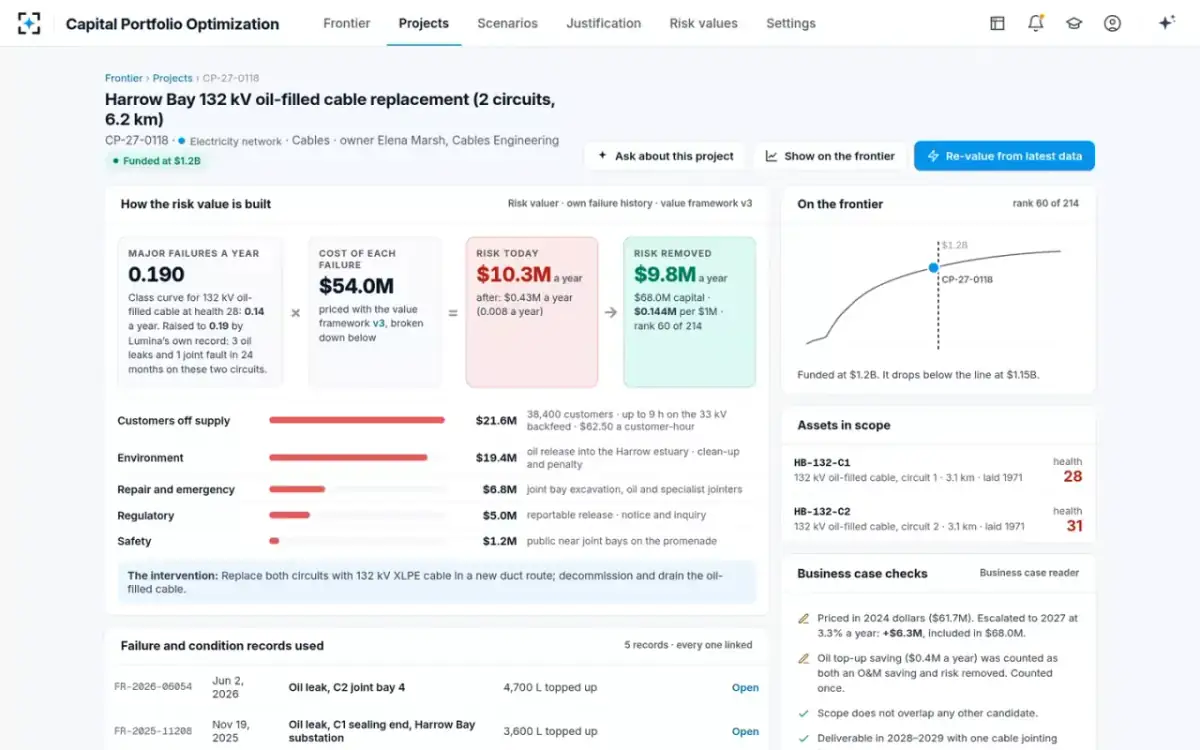Click the Repair and emergency red bar
Viewport: 1200px width, 750px height.
tap(297, 489)
